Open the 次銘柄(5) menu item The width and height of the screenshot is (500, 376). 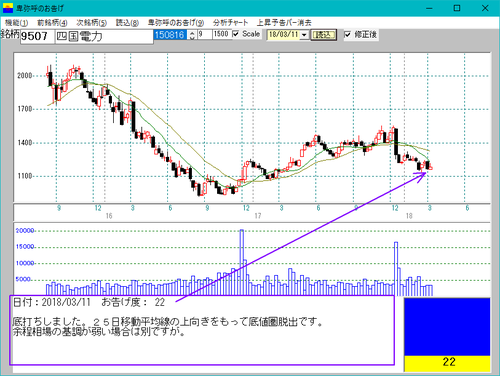tap(91, 23)
